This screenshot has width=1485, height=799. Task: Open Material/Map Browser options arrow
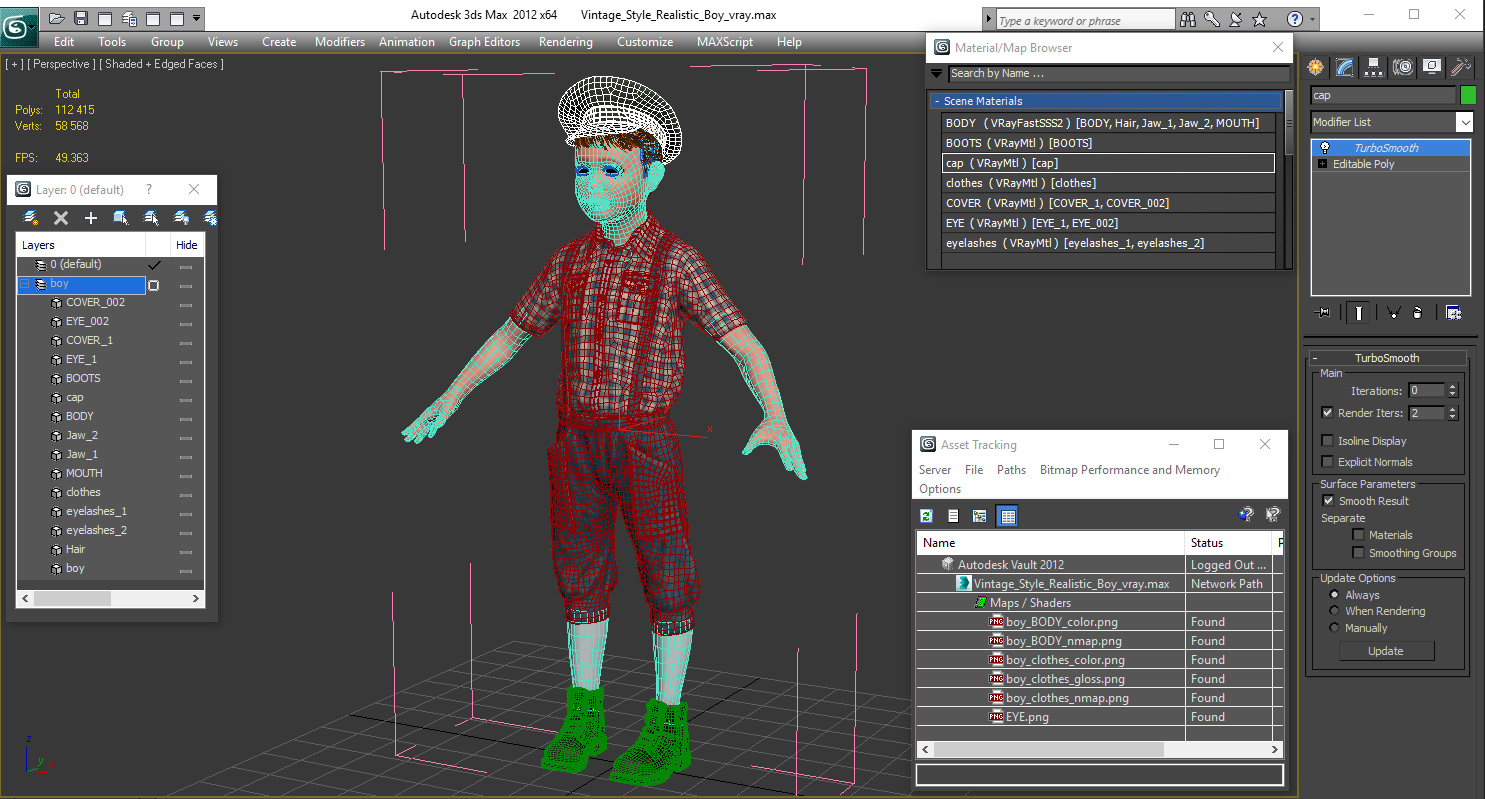(936, 73)
